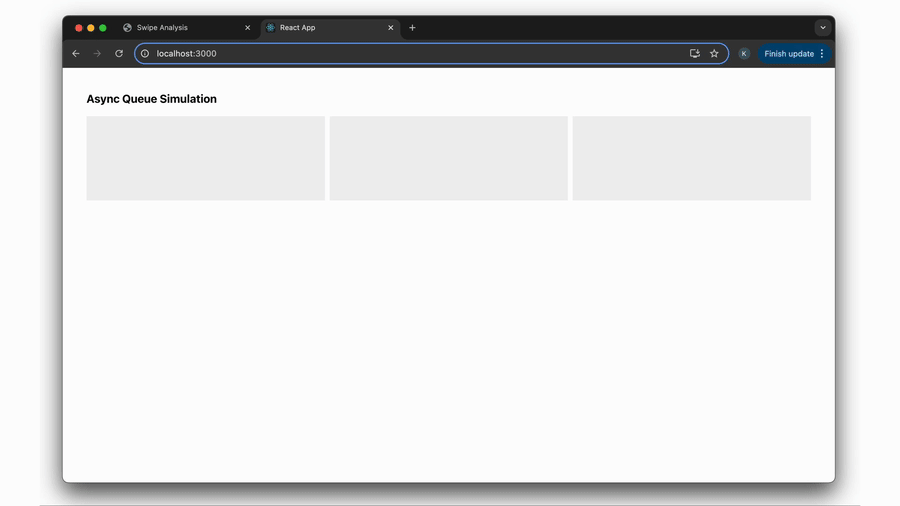Click the third gray queue panel
The height and width of the screenshot is (506, 900).
pyautogui.click(x=691, y=158)
